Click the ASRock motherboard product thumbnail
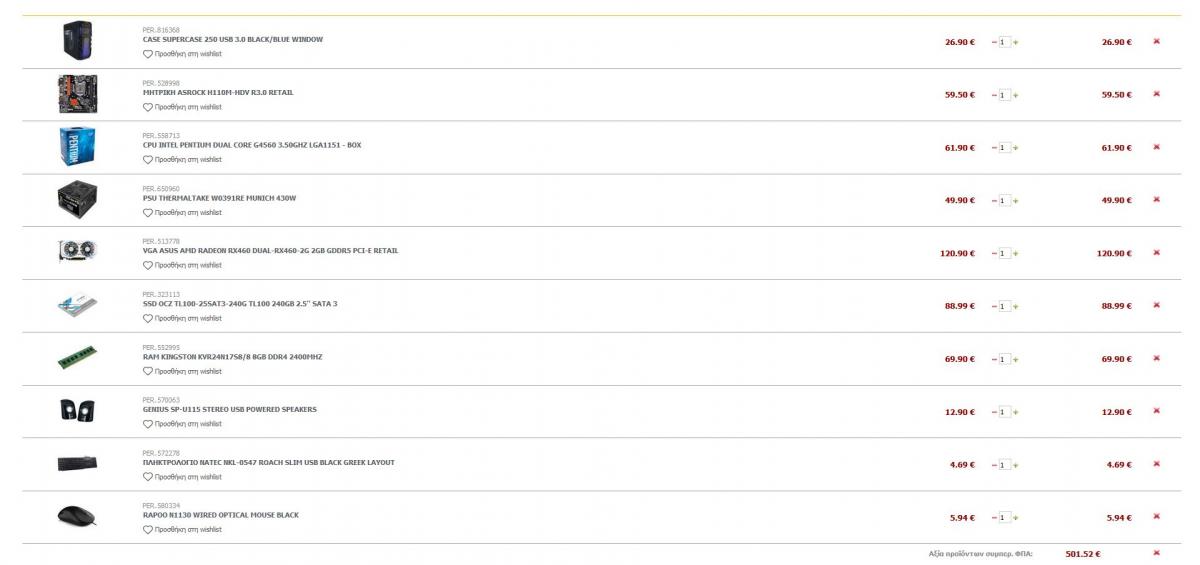 click(77, 94)
